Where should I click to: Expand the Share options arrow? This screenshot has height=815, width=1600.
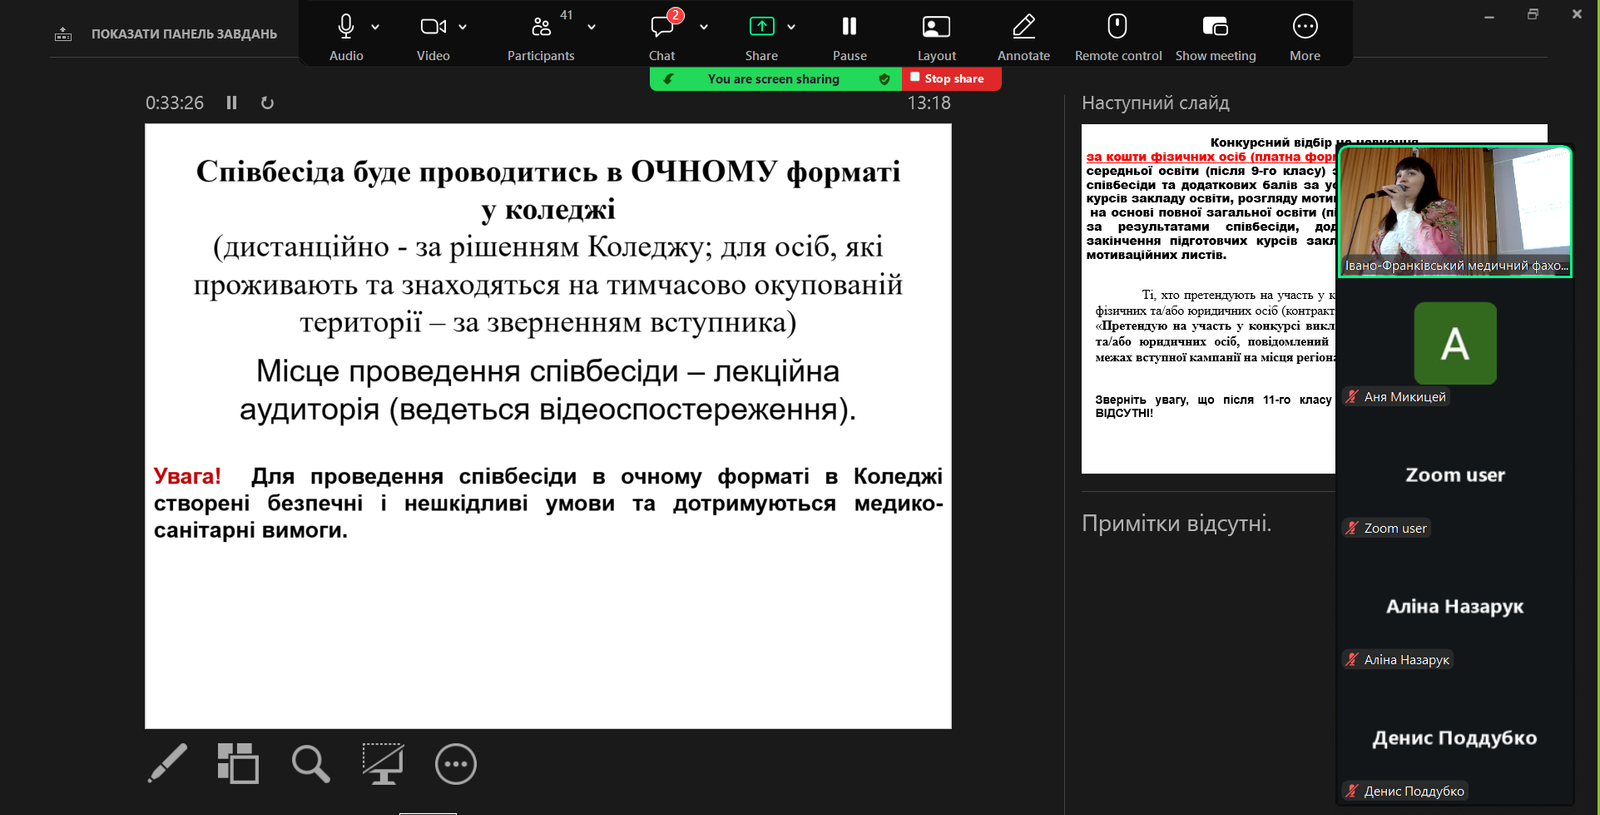click(x=791, y=27)
